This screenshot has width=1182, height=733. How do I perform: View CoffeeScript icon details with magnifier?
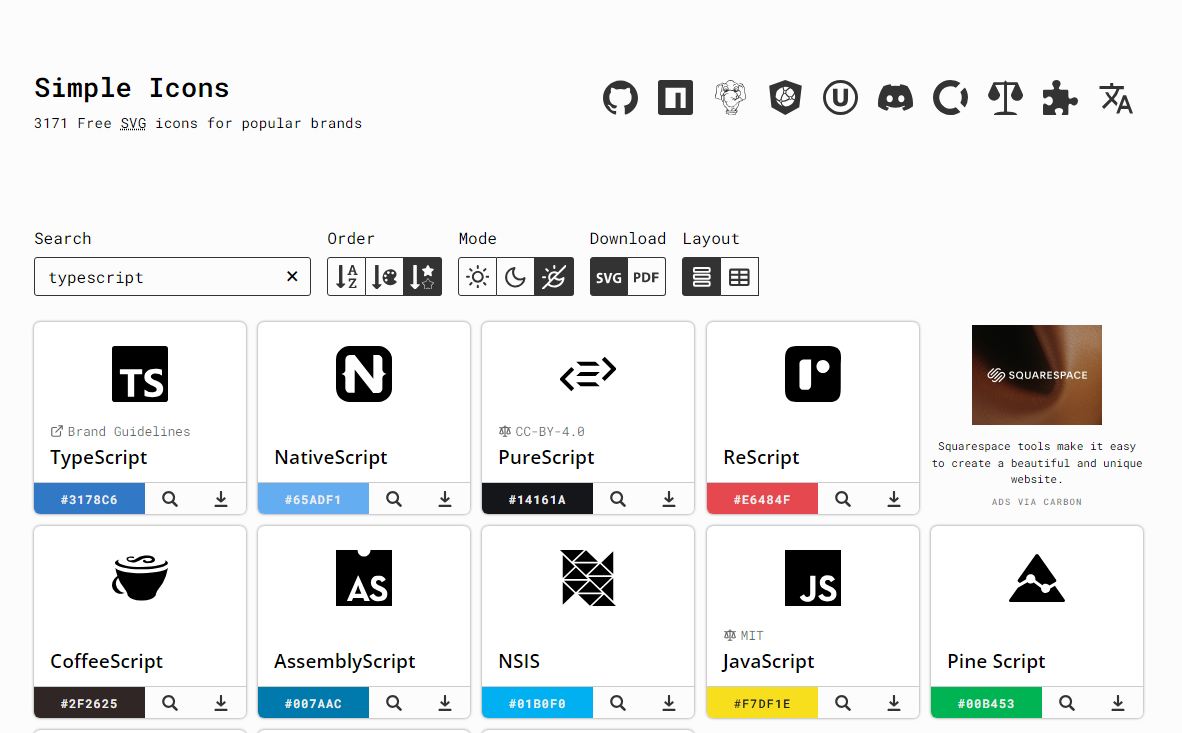pos(170,704)
